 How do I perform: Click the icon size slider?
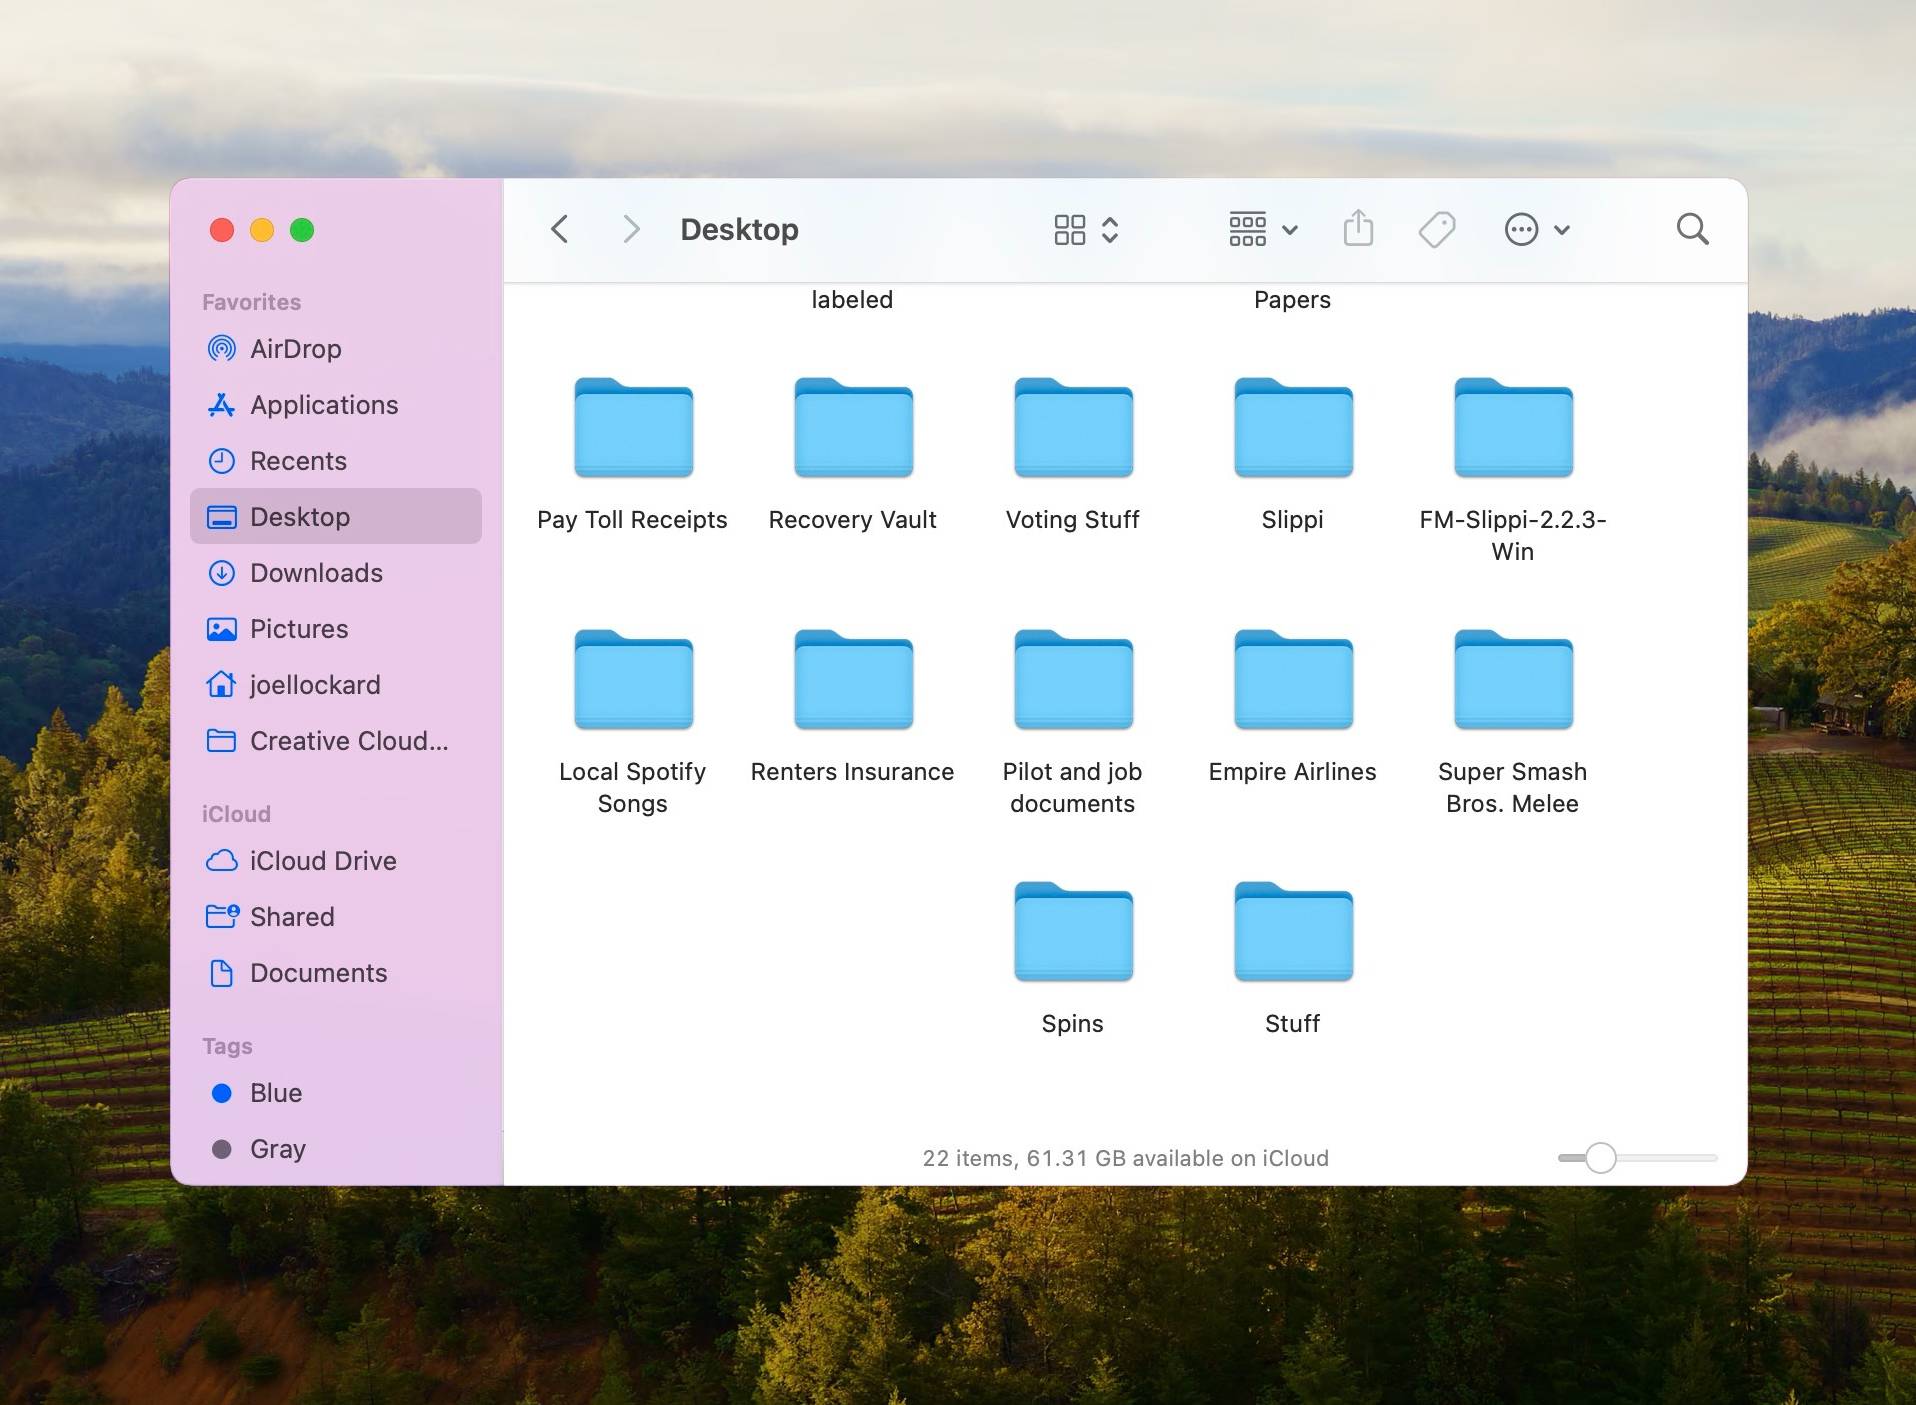(1601, 1158)
